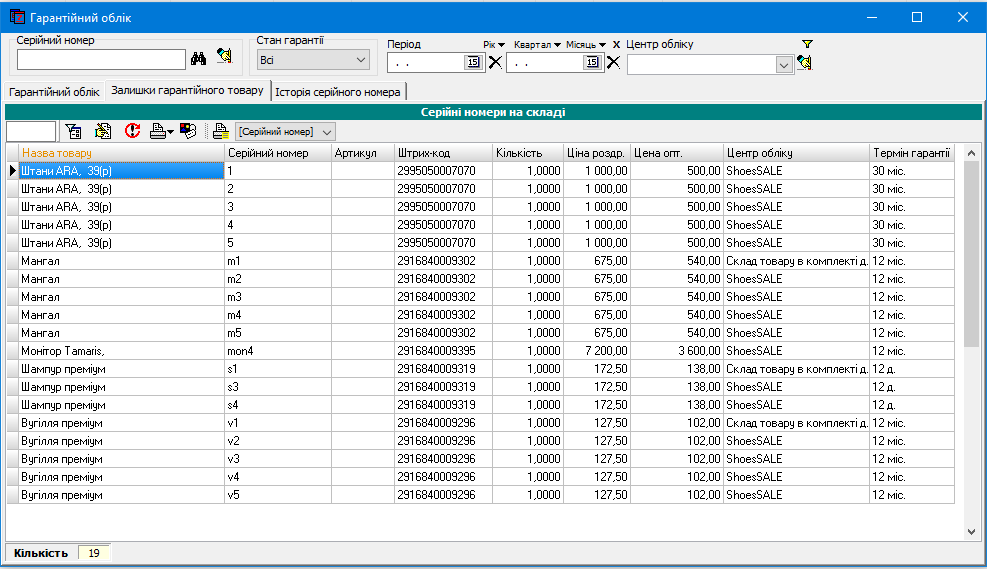Click the printer icon in grid toolbar
The height and width of the screenshot is (569, 987).
pos(158,131)
